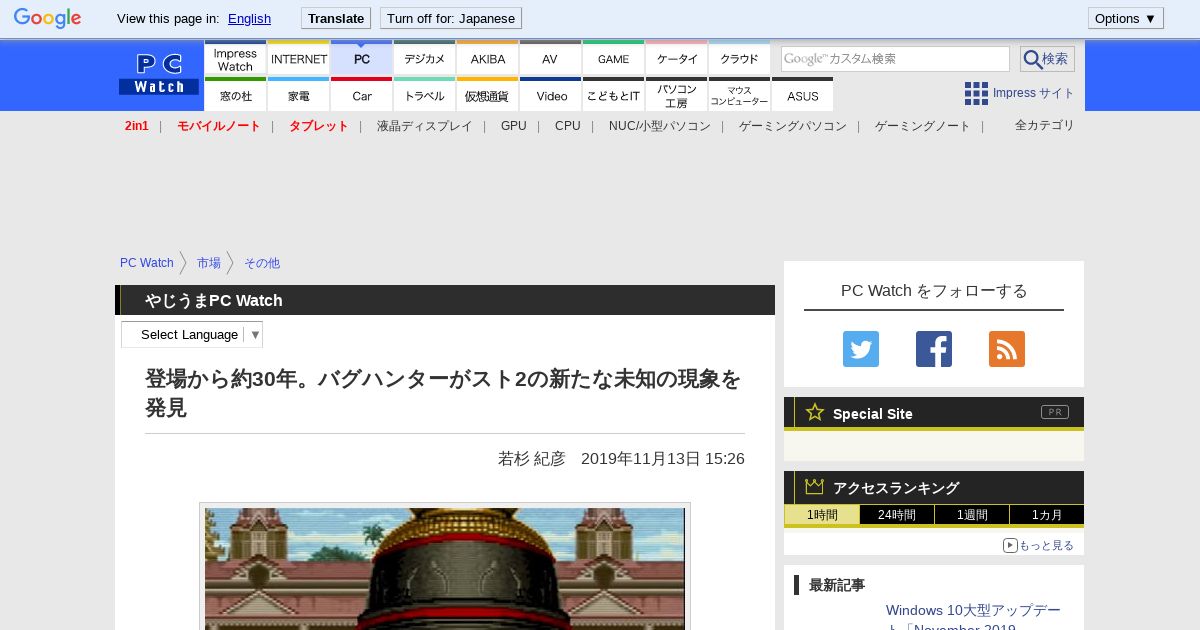This screenshot has height=630, width=1200.
Task: Open the Car tab
Action: pos(362,95)
